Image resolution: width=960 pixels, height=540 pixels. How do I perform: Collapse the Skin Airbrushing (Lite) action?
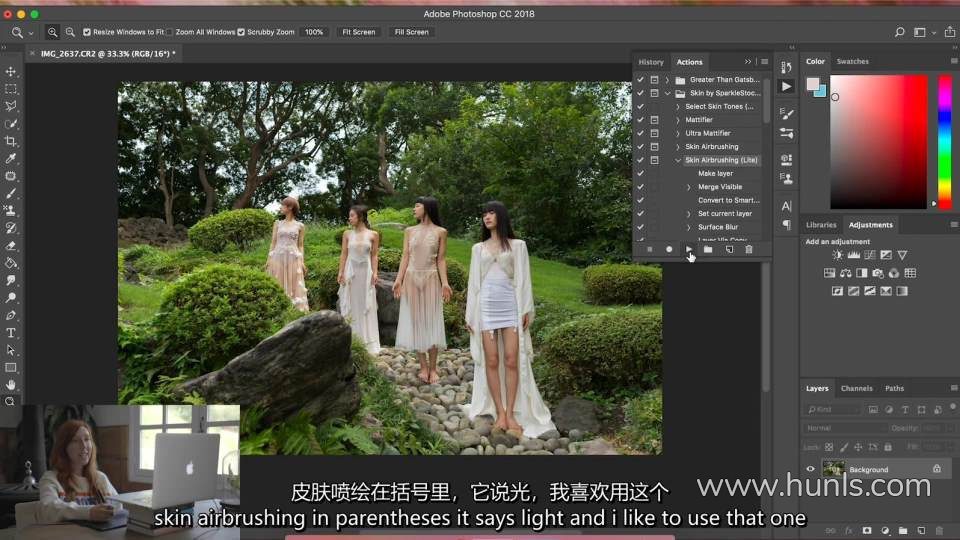[678, 160]
